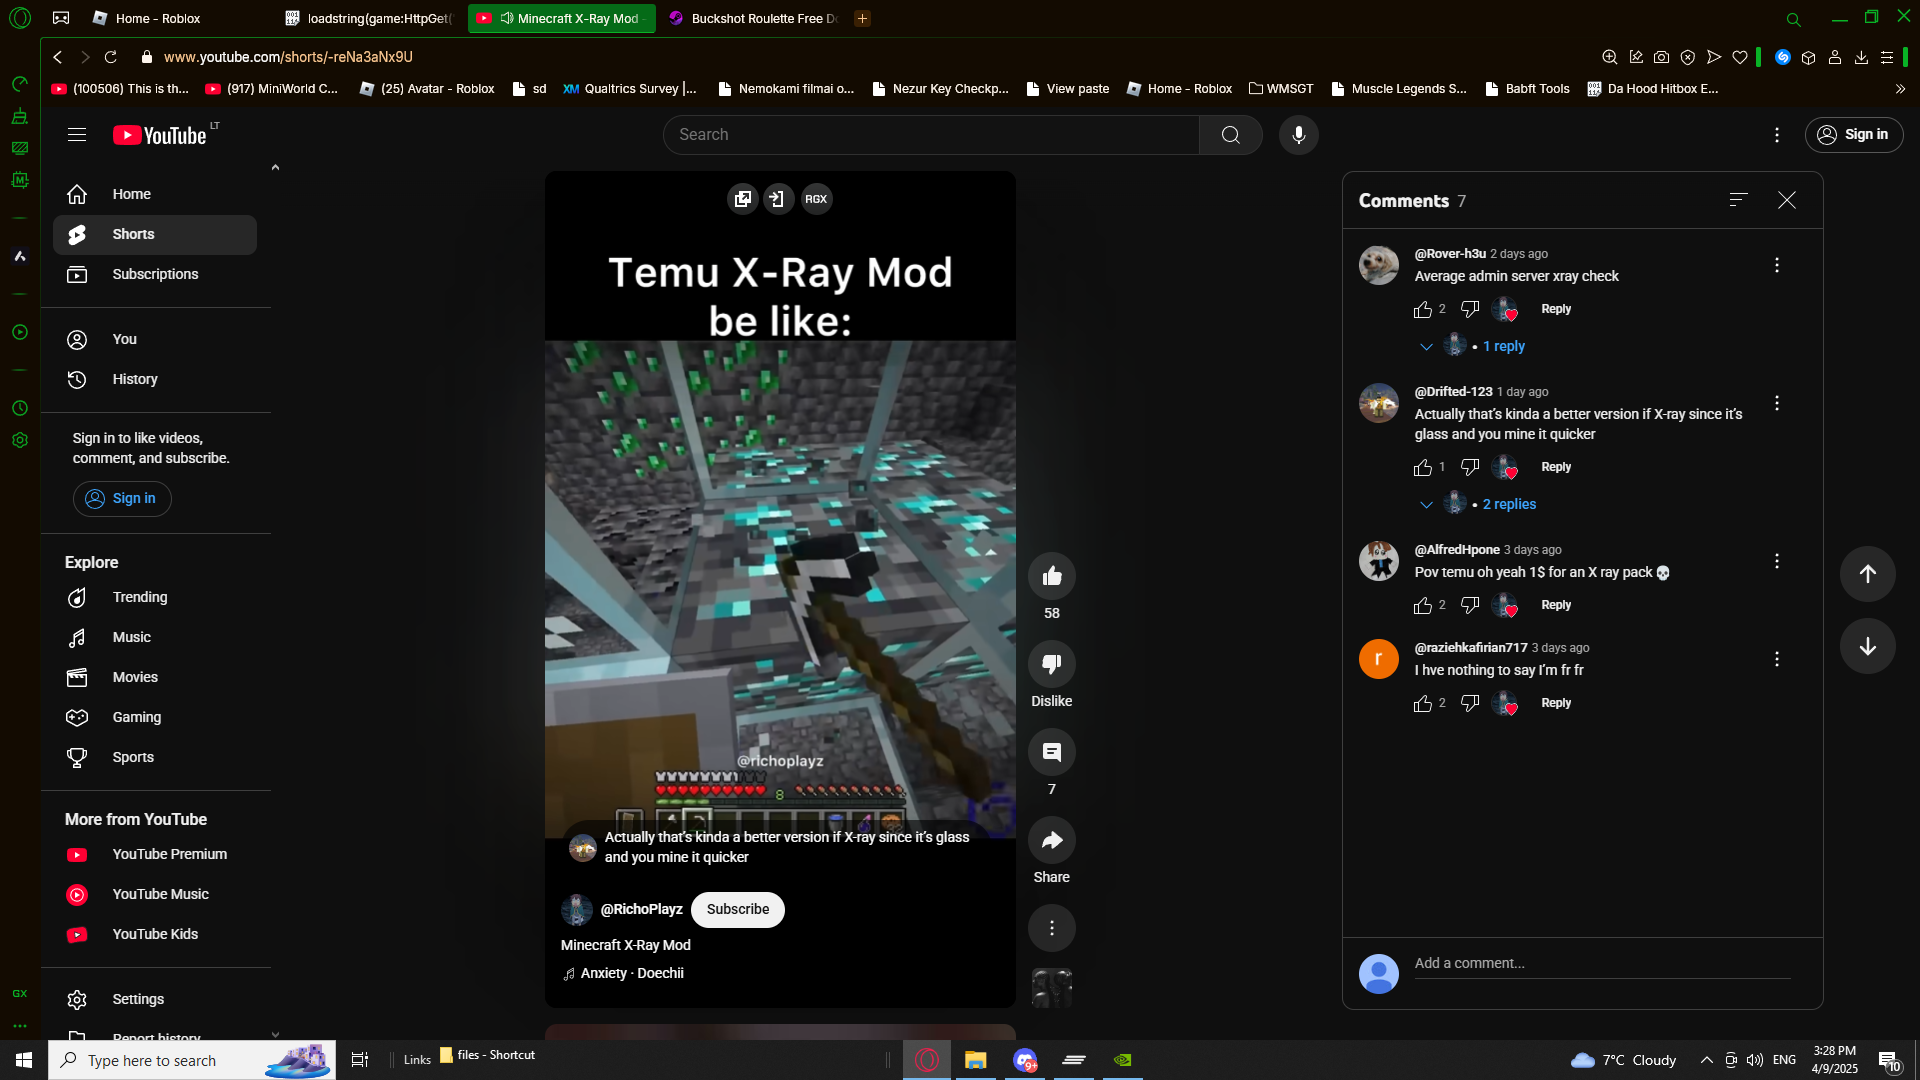
Task: Open options menu for @raziehkafirian717's comment
Action: pyautogui.click(x=1777, y=659)
